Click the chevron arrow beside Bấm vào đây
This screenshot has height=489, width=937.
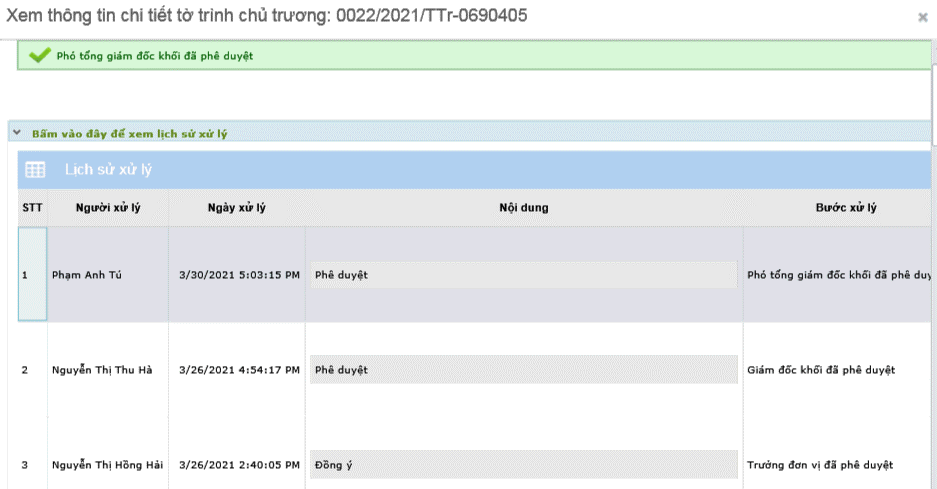click(x=17, y=133)
